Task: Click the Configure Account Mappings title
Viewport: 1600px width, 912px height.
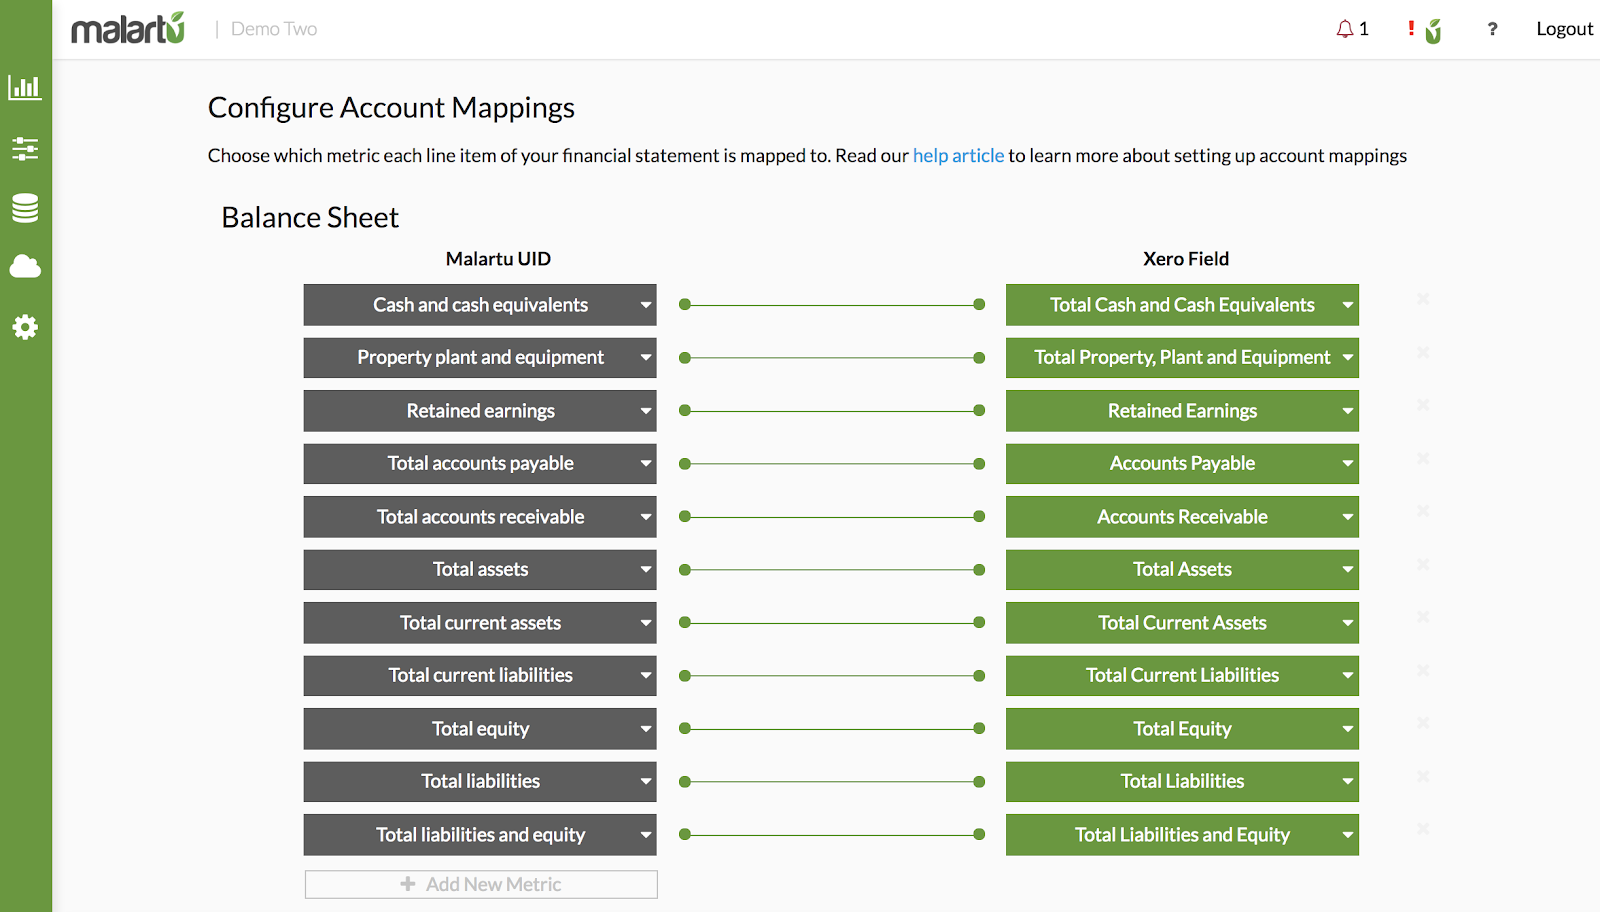Action: [391, 108]
